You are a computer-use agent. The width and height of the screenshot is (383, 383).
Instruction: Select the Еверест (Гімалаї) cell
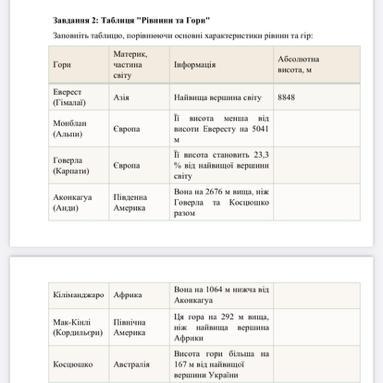coord(79,97)
